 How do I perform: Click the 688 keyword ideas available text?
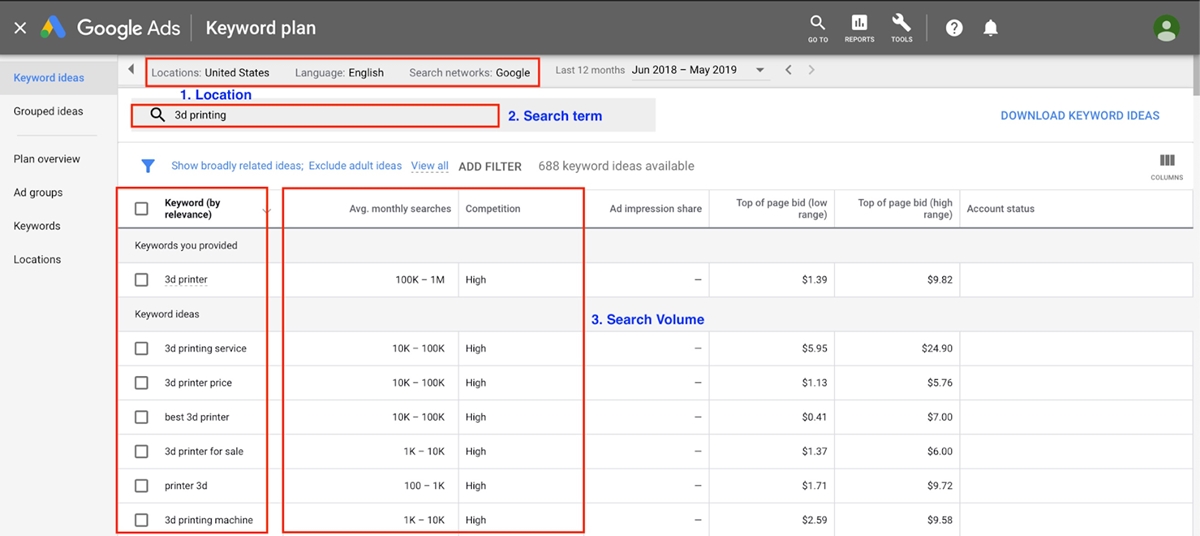point(616,166)
